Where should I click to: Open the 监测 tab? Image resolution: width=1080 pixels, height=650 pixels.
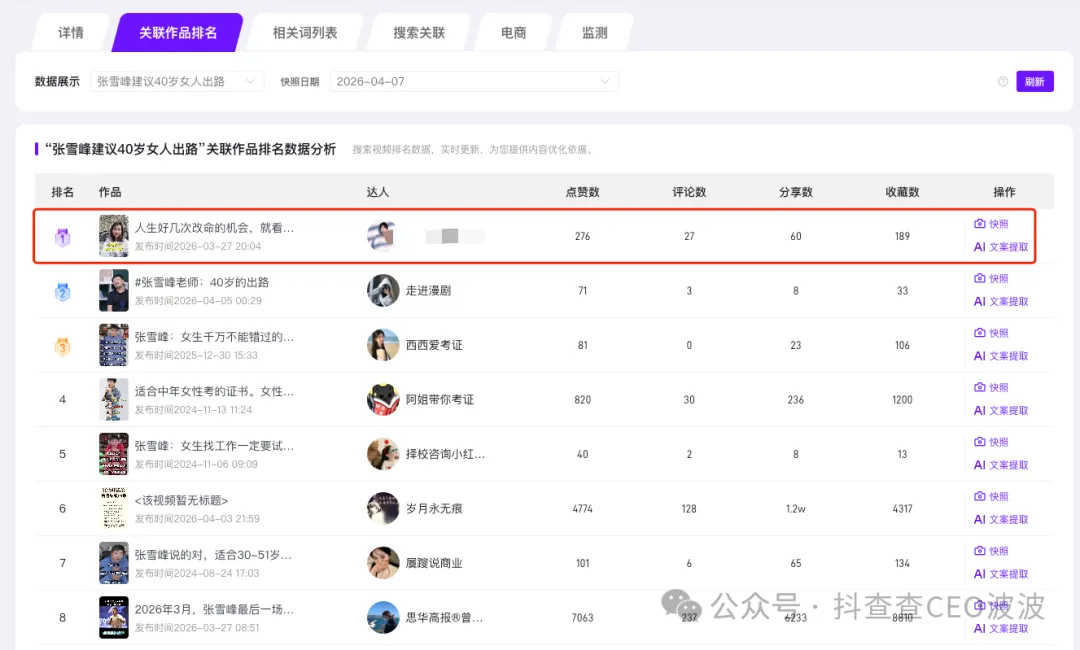pos(593,31)
